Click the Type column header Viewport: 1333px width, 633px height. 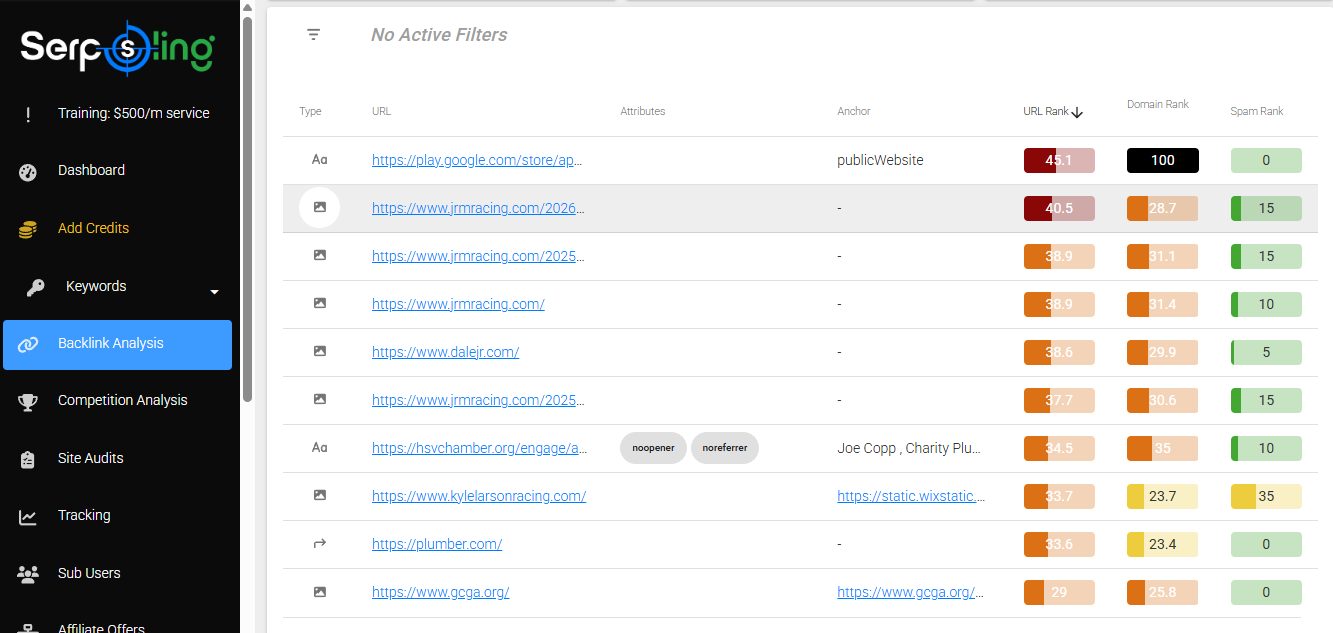[x=310, y=112]
